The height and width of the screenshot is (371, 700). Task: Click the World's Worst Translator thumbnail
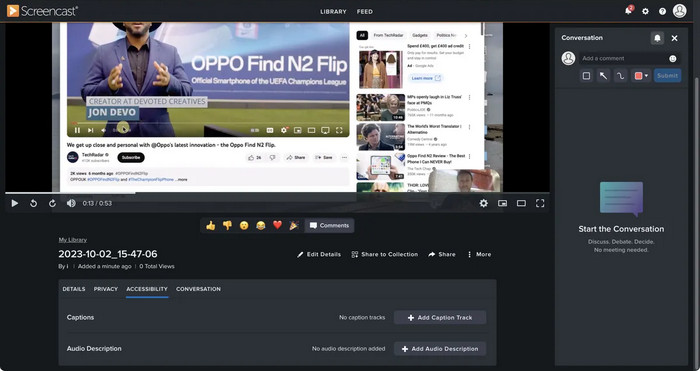(381, 137)
